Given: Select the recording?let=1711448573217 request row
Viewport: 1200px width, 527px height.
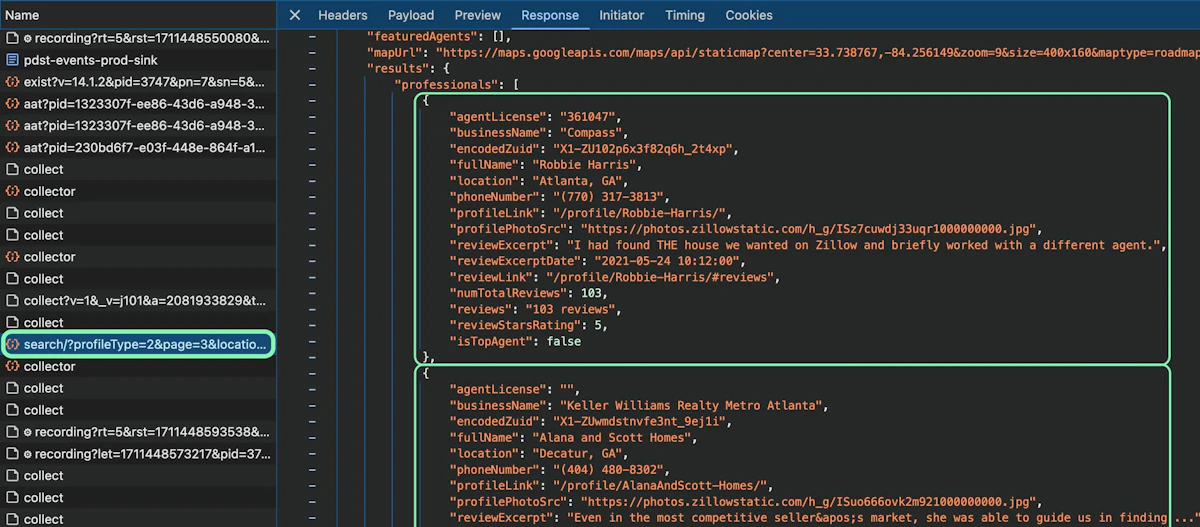Looking at the screenshot, I should [138, 454].
